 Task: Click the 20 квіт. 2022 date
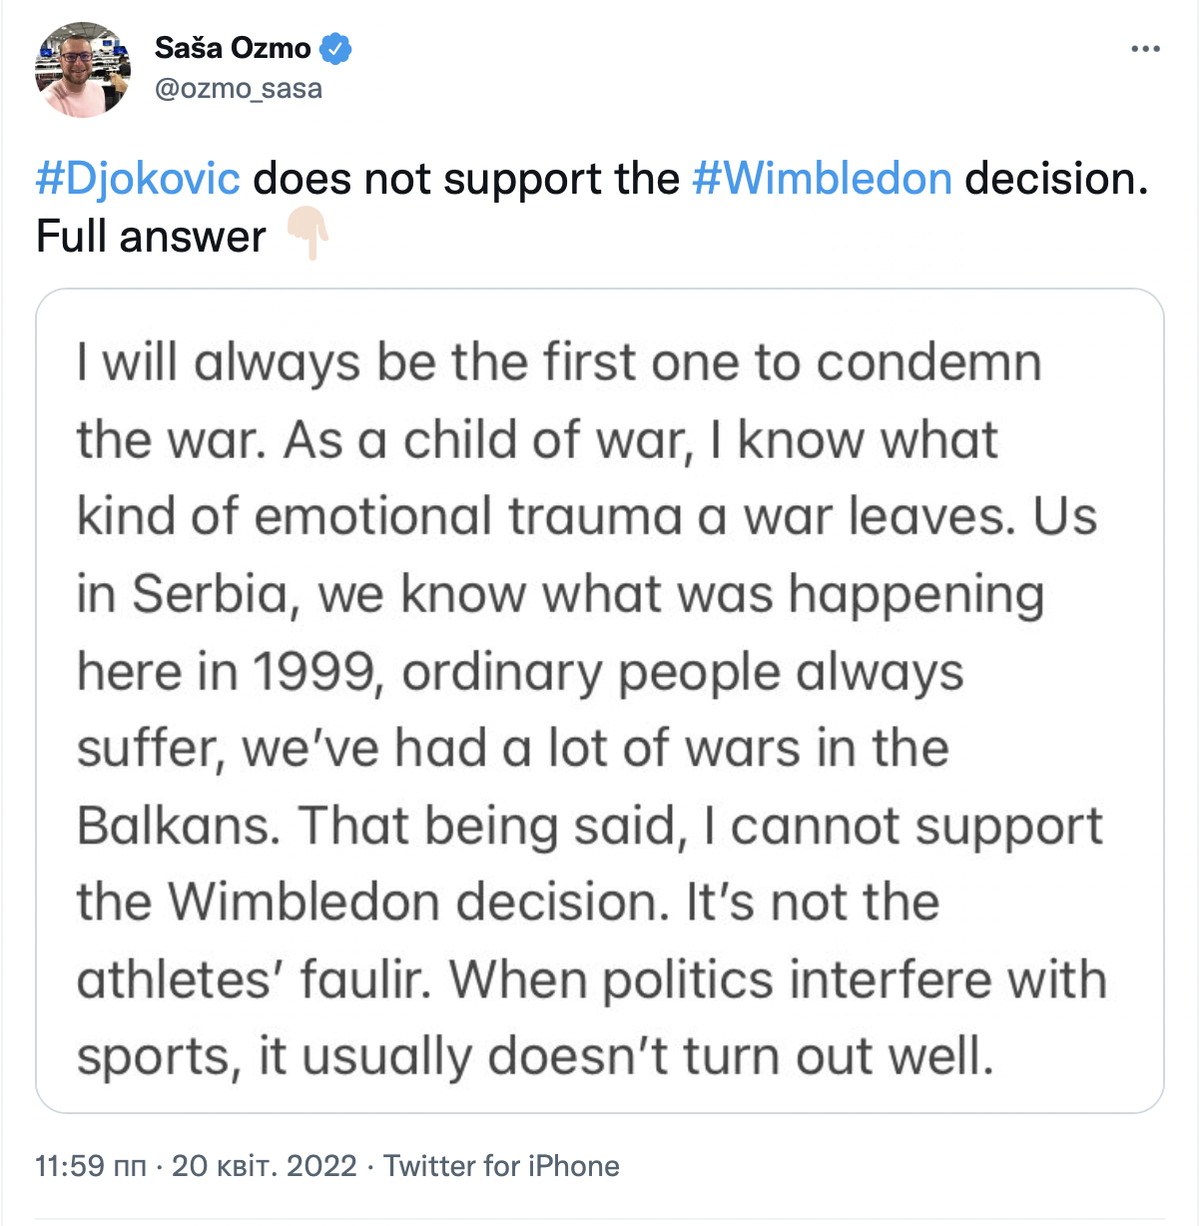click(264, 1166)
